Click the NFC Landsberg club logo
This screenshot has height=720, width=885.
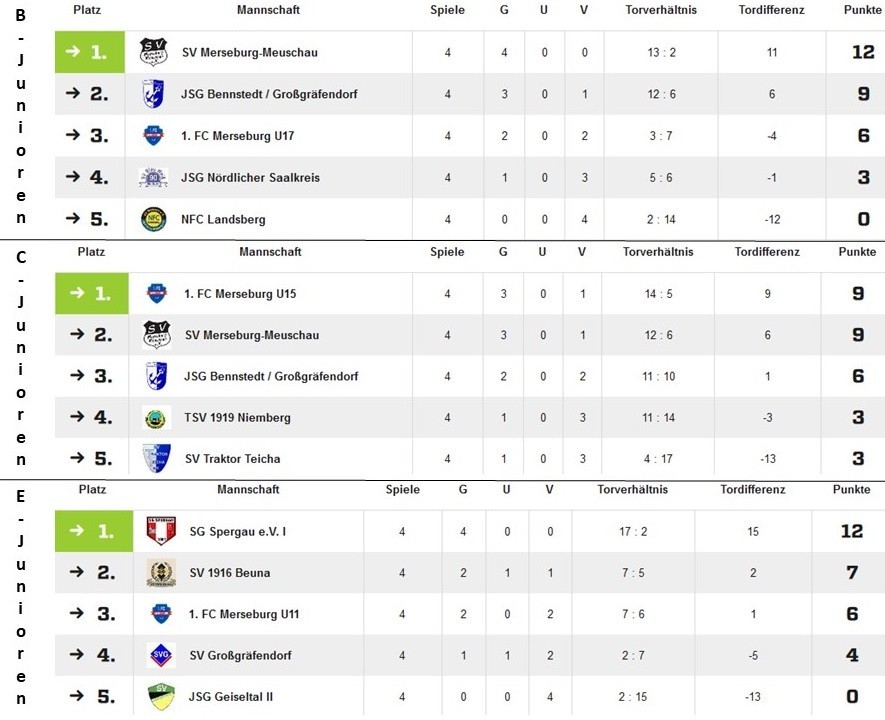tap(153, 219)
